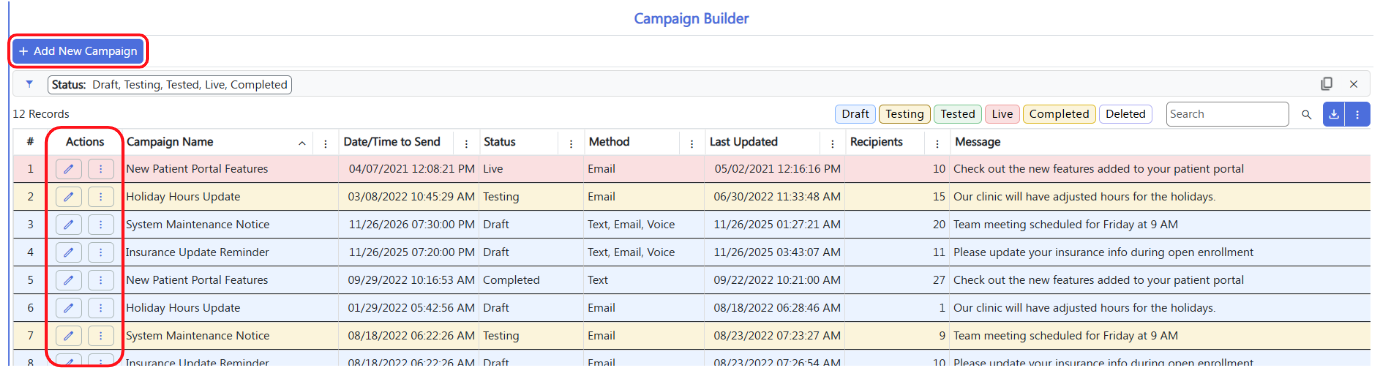Viewport: 1377px width, 378px height.
Task: Edit the row 6 Holiday Hours Update
Action: (x=69, y=308)
